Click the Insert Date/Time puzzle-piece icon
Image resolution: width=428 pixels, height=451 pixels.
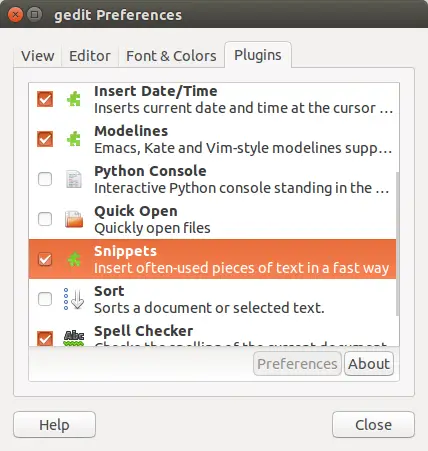coord(74,99)
